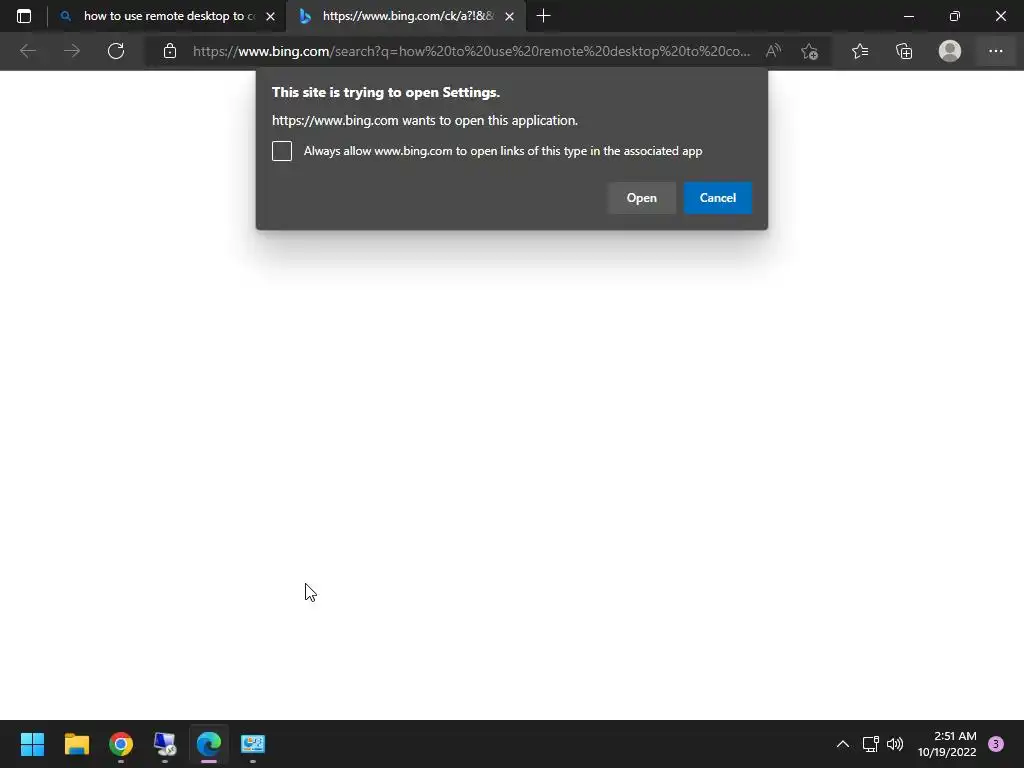View site information lock icon

click(170, 51)
